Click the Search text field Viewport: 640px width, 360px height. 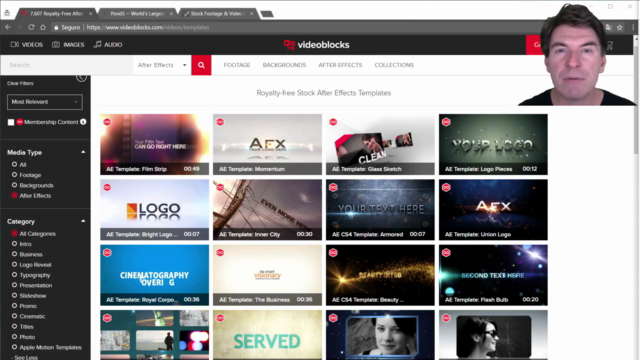(x=67, y=65)
